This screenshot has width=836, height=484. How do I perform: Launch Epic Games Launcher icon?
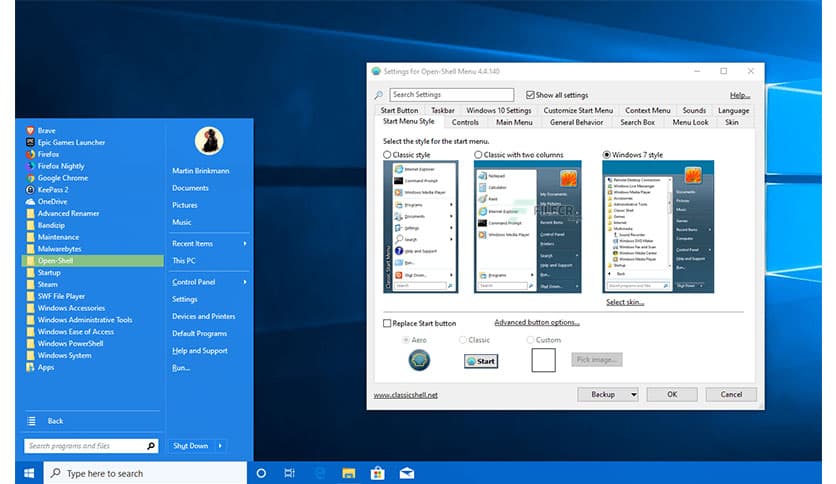(x=30, y=143)
